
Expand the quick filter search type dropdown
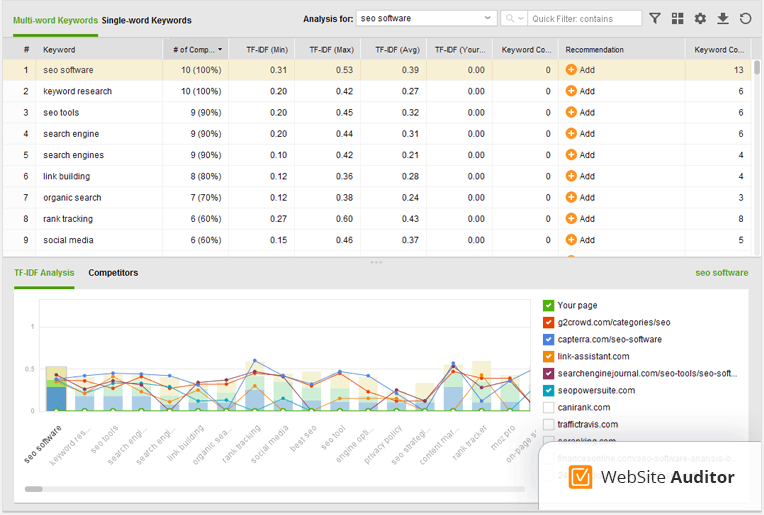pyautogui.click(x=514, y=19)
